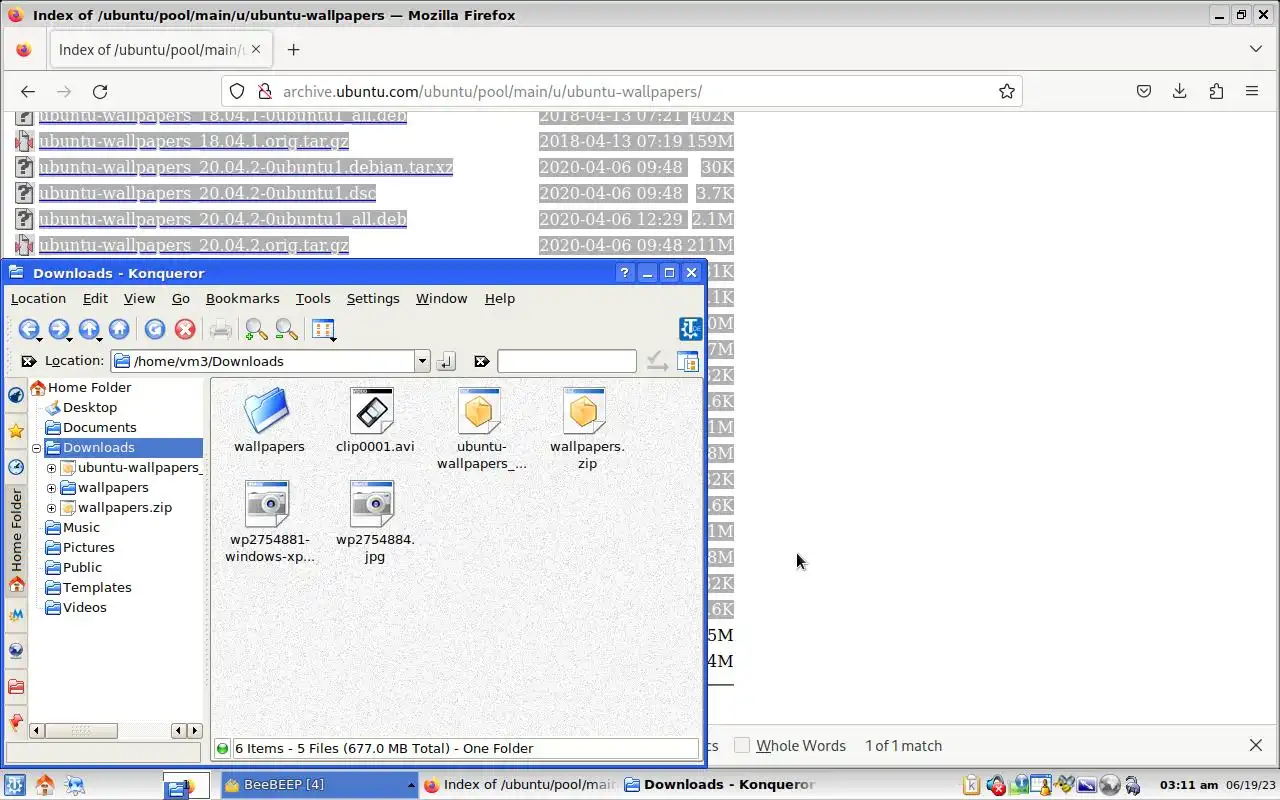This screenshot has width=1280, height=800.
Task: Click the bookmarks star sidebar tab
Action: [16, 431]
